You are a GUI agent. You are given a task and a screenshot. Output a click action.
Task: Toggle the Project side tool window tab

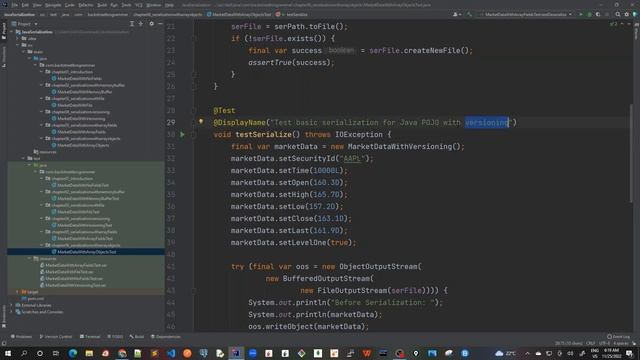pyautogui.click(x=4, y=31)
